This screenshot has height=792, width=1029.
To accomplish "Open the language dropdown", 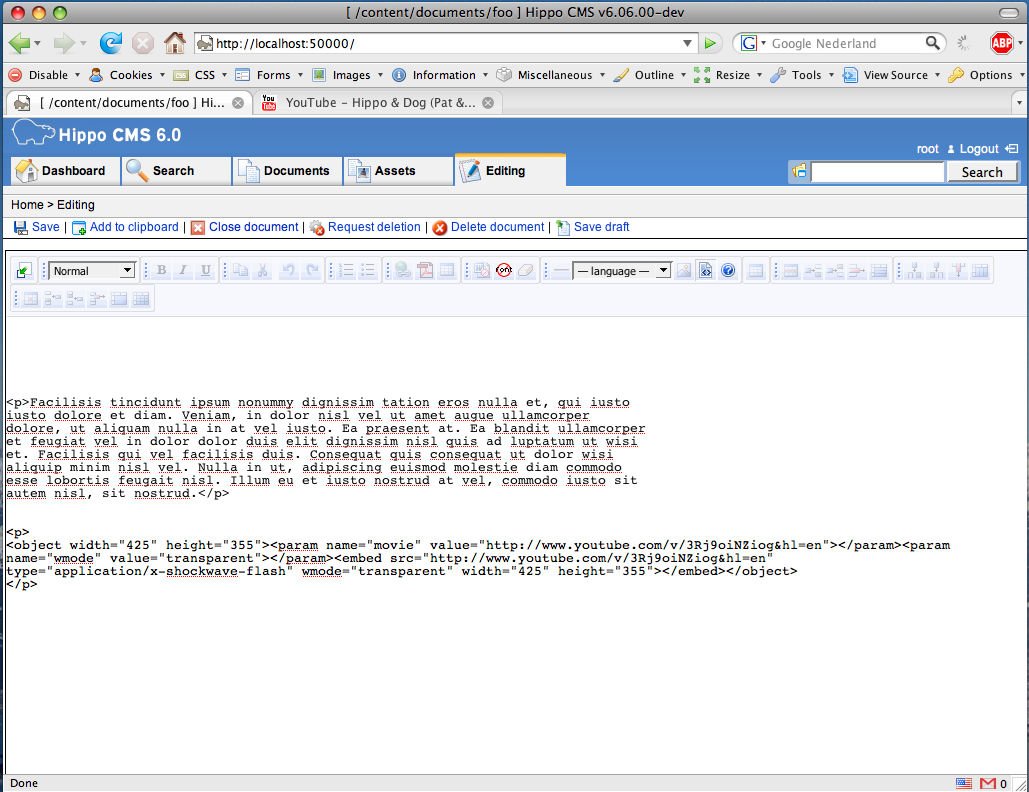I will (621, 271).
